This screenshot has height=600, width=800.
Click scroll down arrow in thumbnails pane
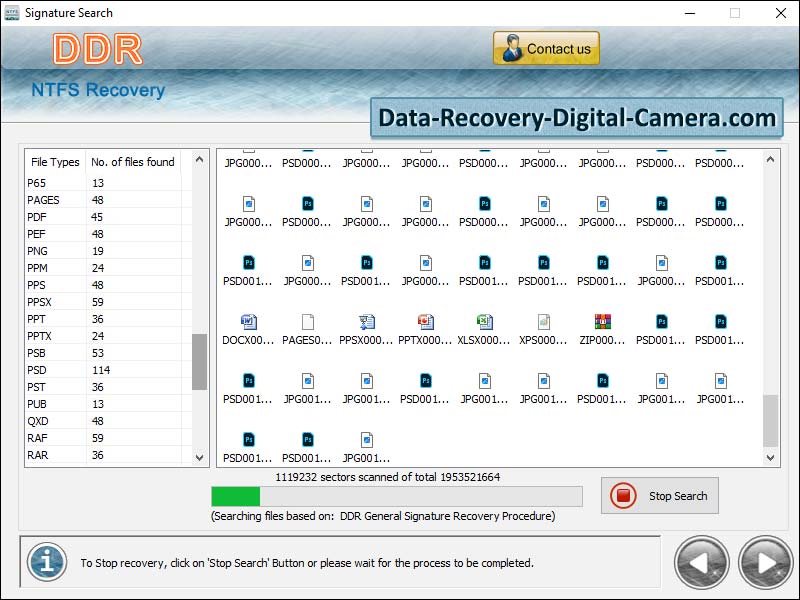(x=770, y=457)
